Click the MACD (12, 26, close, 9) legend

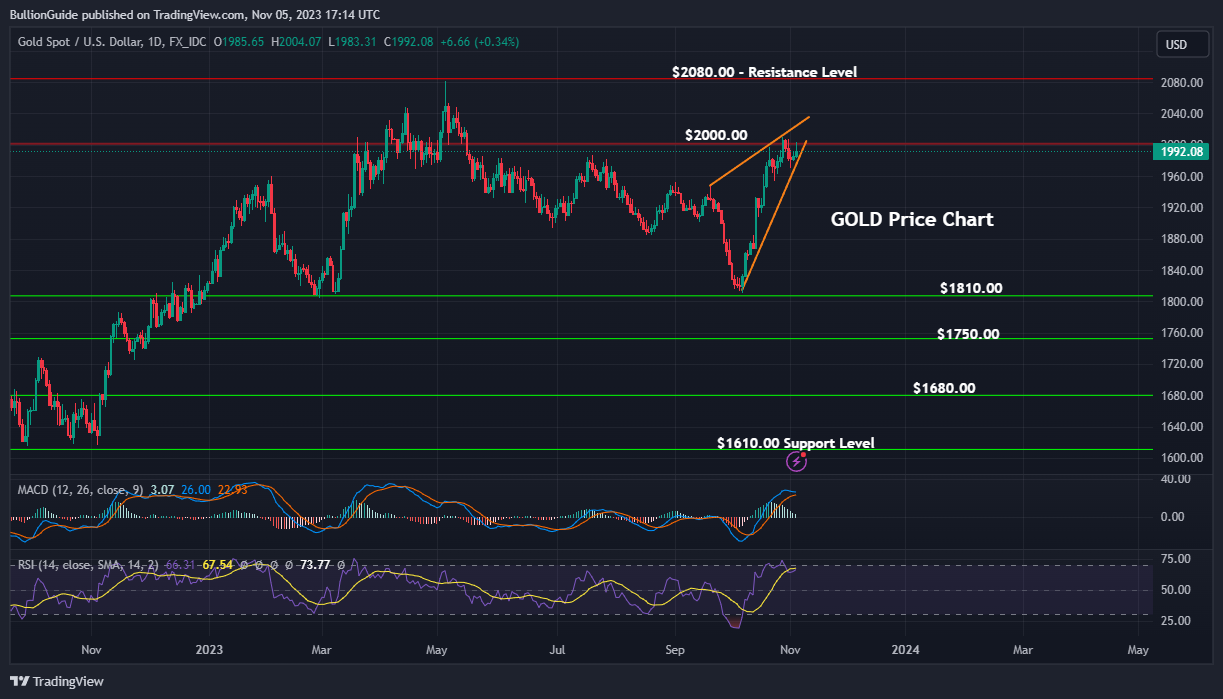tap(81, 489)
